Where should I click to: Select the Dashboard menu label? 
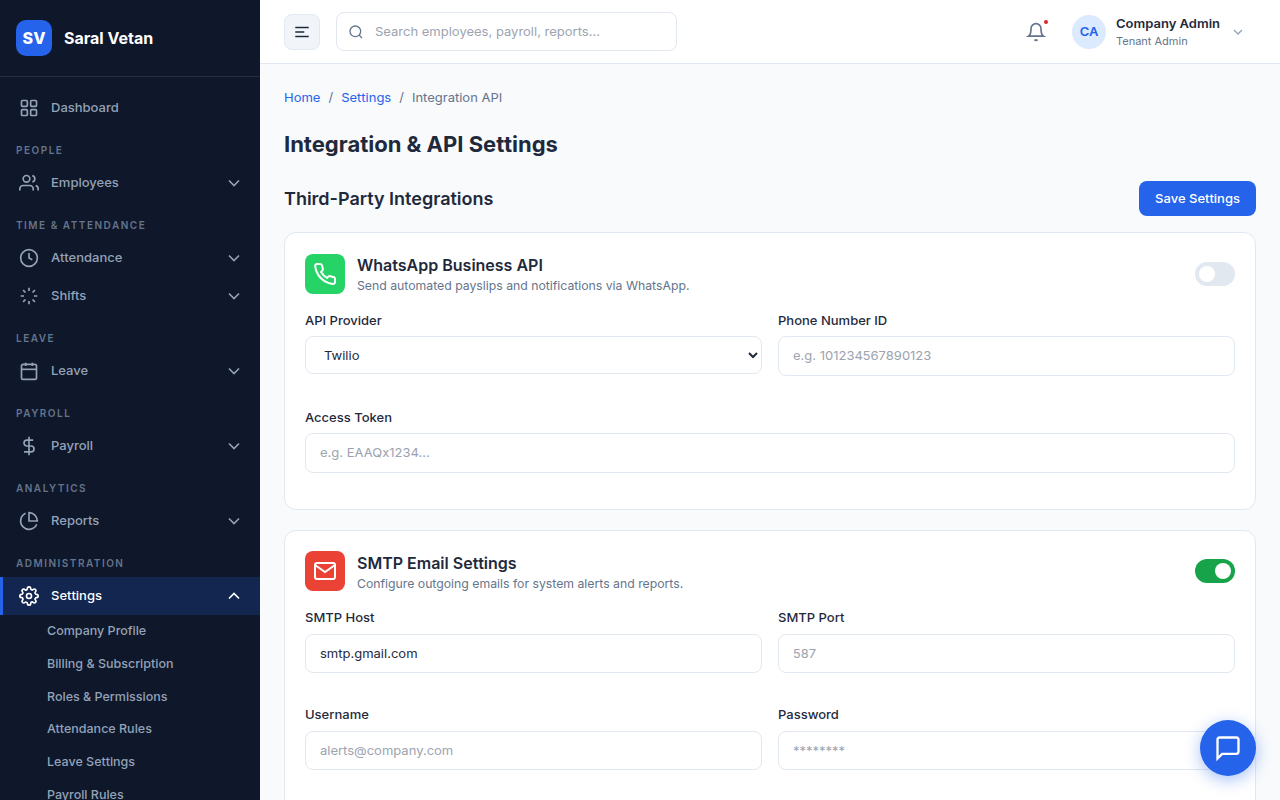[x=85, y=108]
